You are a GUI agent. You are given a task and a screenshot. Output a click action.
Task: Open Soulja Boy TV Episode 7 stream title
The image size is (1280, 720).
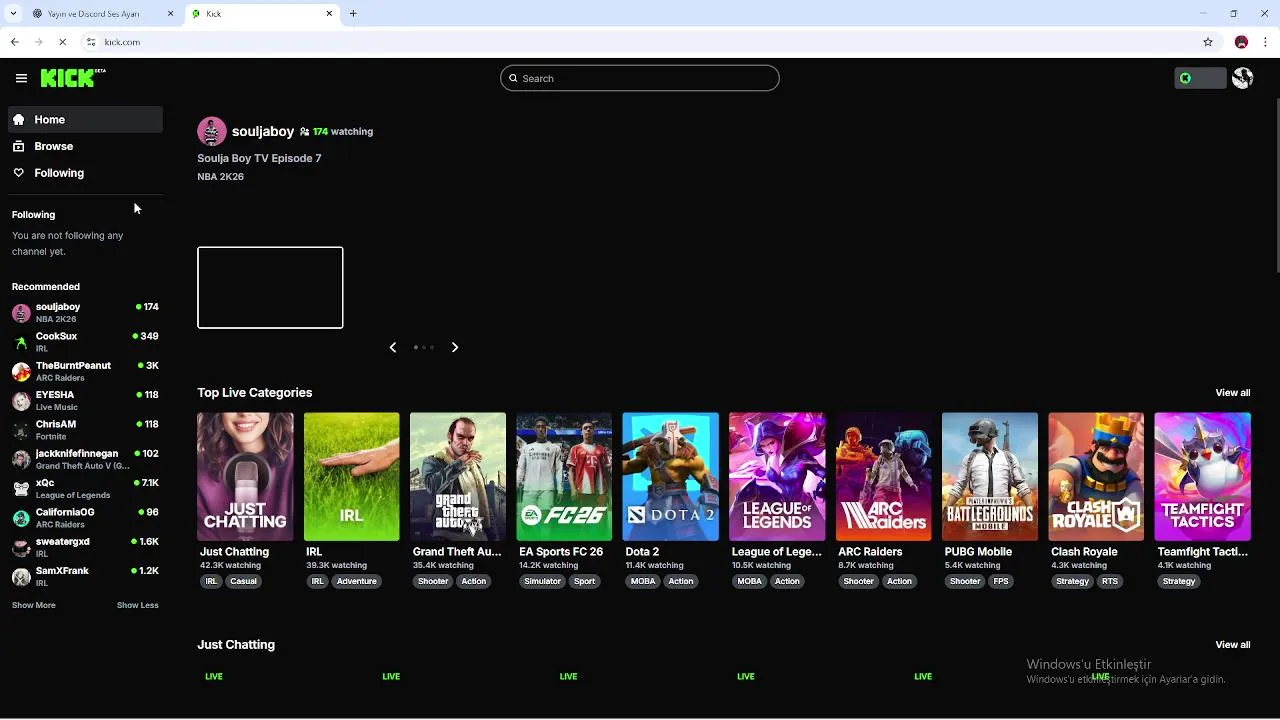click(259, 158)
